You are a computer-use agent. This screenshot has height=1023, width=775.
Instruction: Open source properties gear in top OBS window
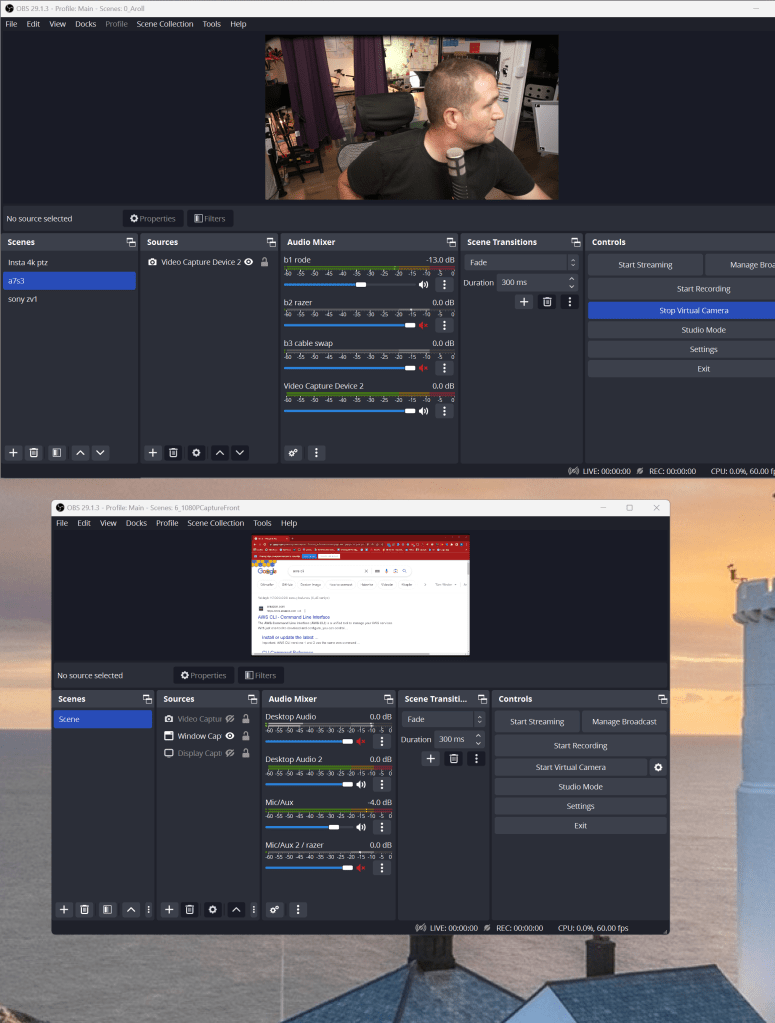tap(196, 453)
